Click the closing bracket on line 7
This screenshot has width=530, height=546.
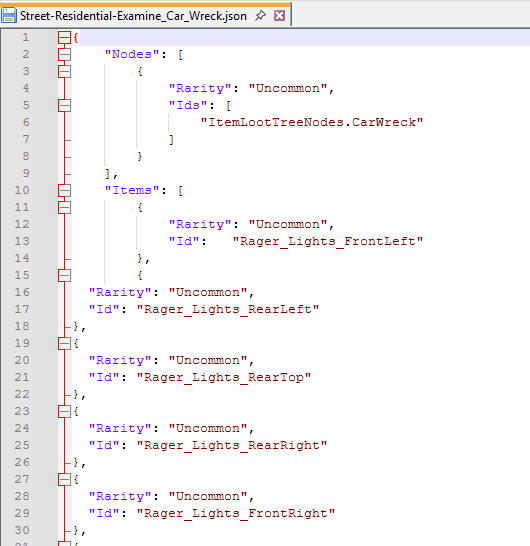coord(171,140)
